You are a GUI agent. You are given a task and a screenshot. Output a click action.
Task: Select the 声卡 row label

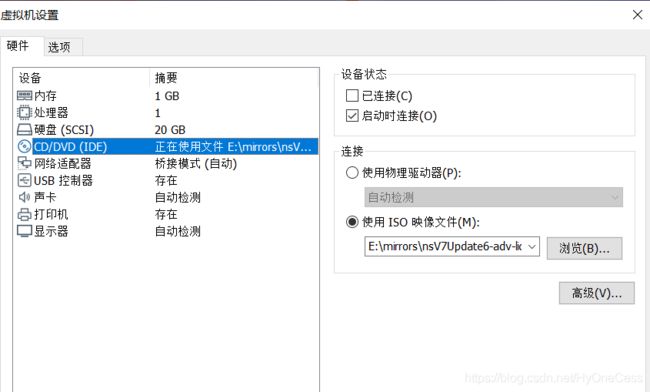pos(45,197)
